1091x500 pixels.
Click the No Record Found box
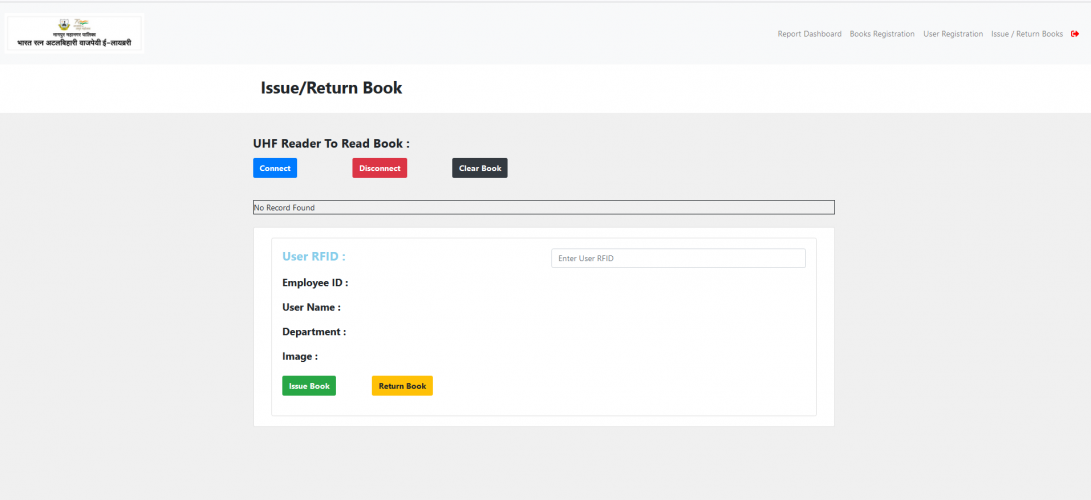coord(543,207)
